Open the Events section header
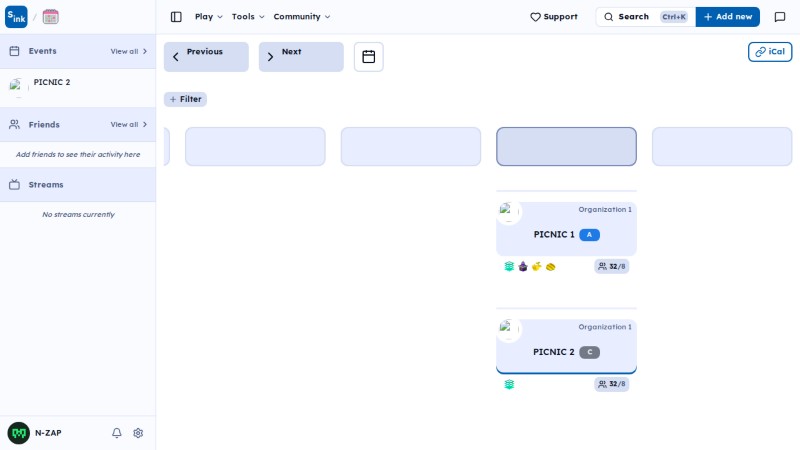 click(x=78, y=51)
